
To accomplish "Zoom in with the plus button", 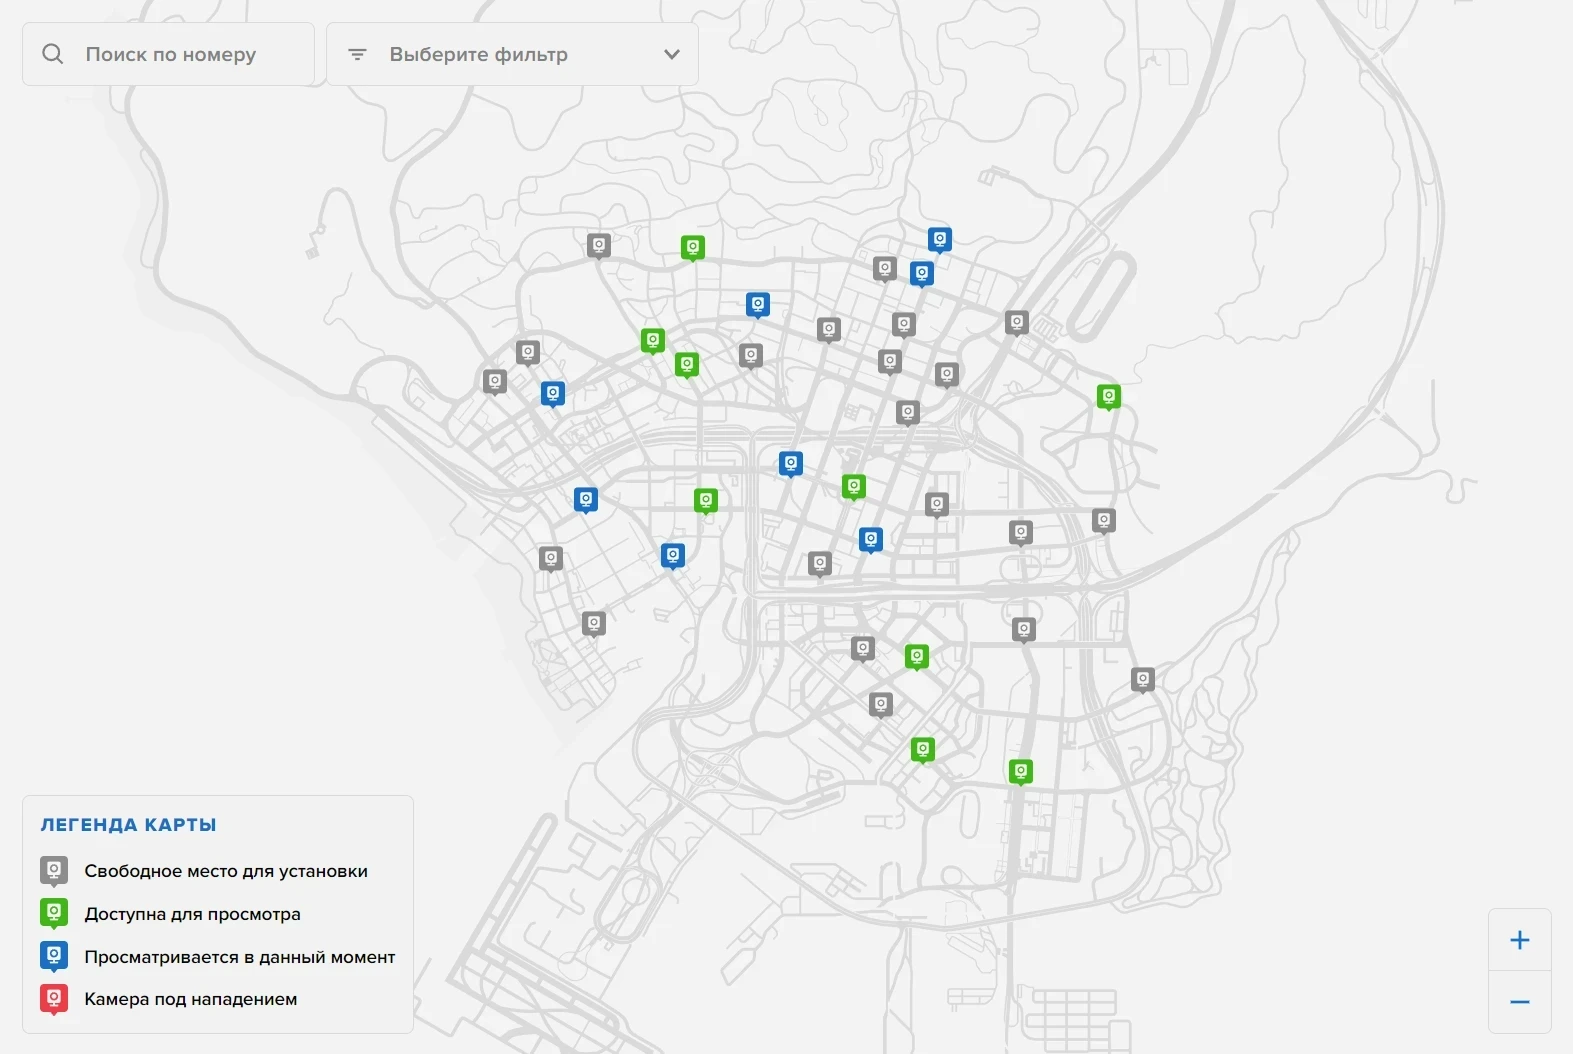I will [1519, 940].
